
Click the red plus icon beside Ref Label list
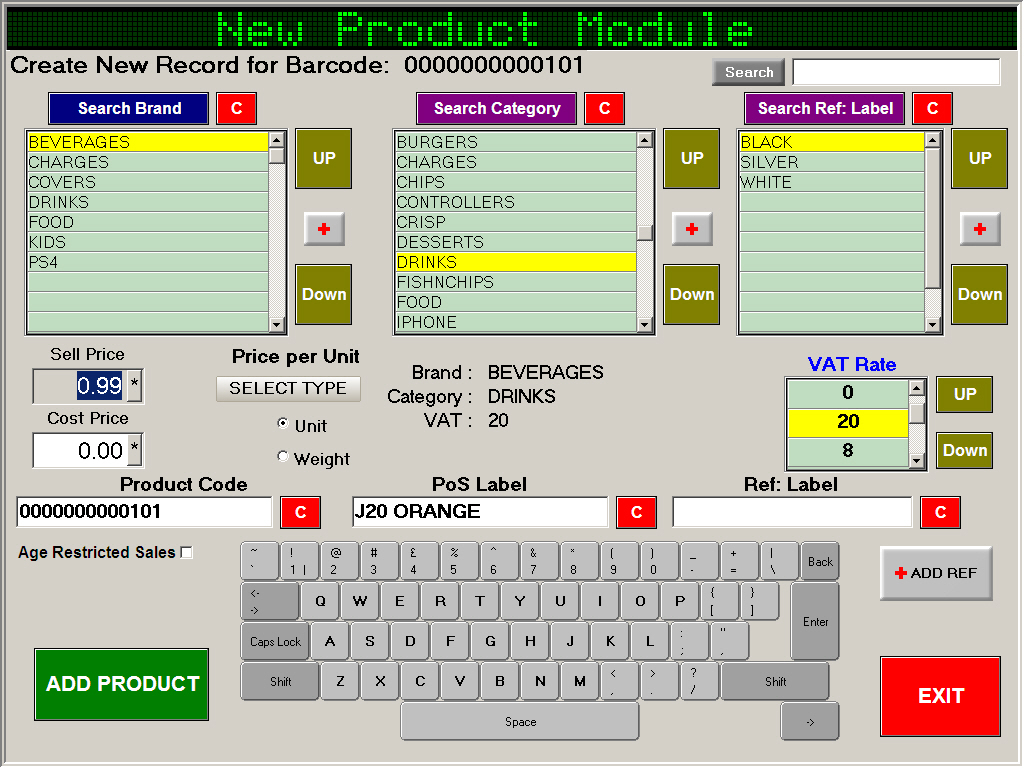tap(980, 229)
